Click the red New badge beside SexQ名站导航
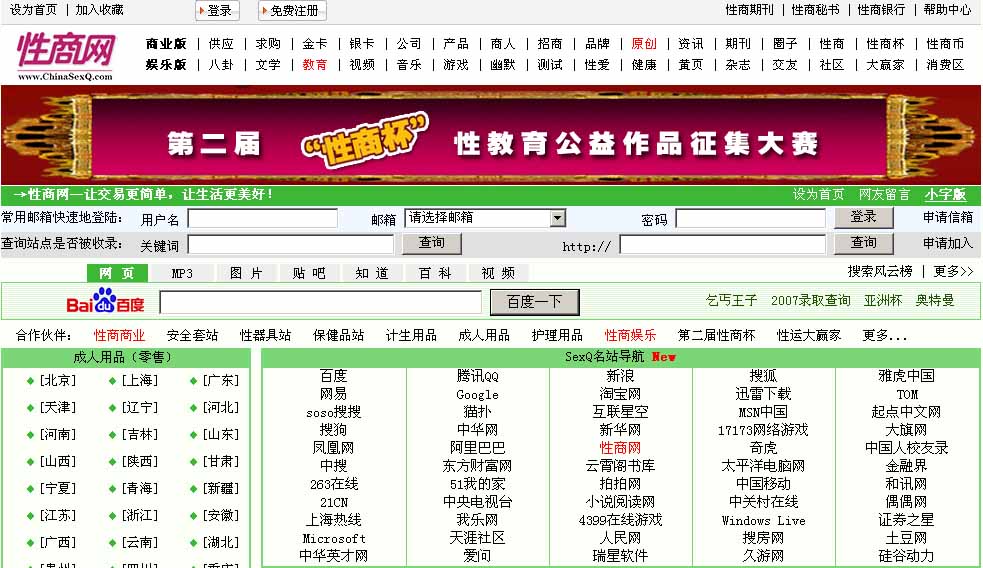This screenshot has width=983, height=568. (663, 357)
